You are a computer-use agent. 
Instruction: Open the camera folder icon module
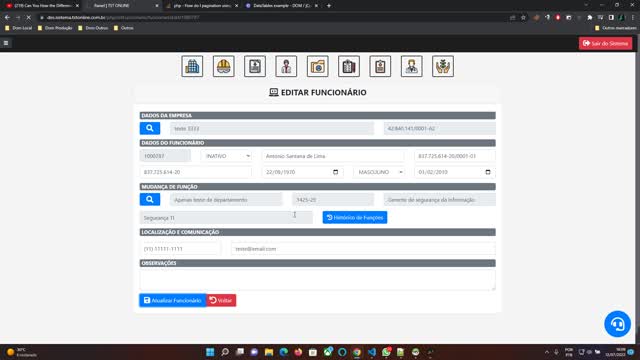click(x=318, y=66)
